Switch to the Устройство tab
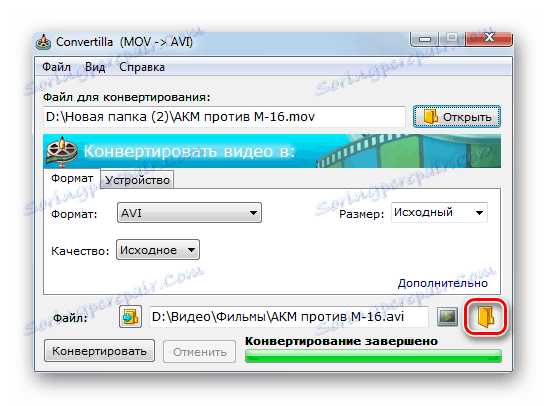The image size is (547, 406). tap(137, 180)
